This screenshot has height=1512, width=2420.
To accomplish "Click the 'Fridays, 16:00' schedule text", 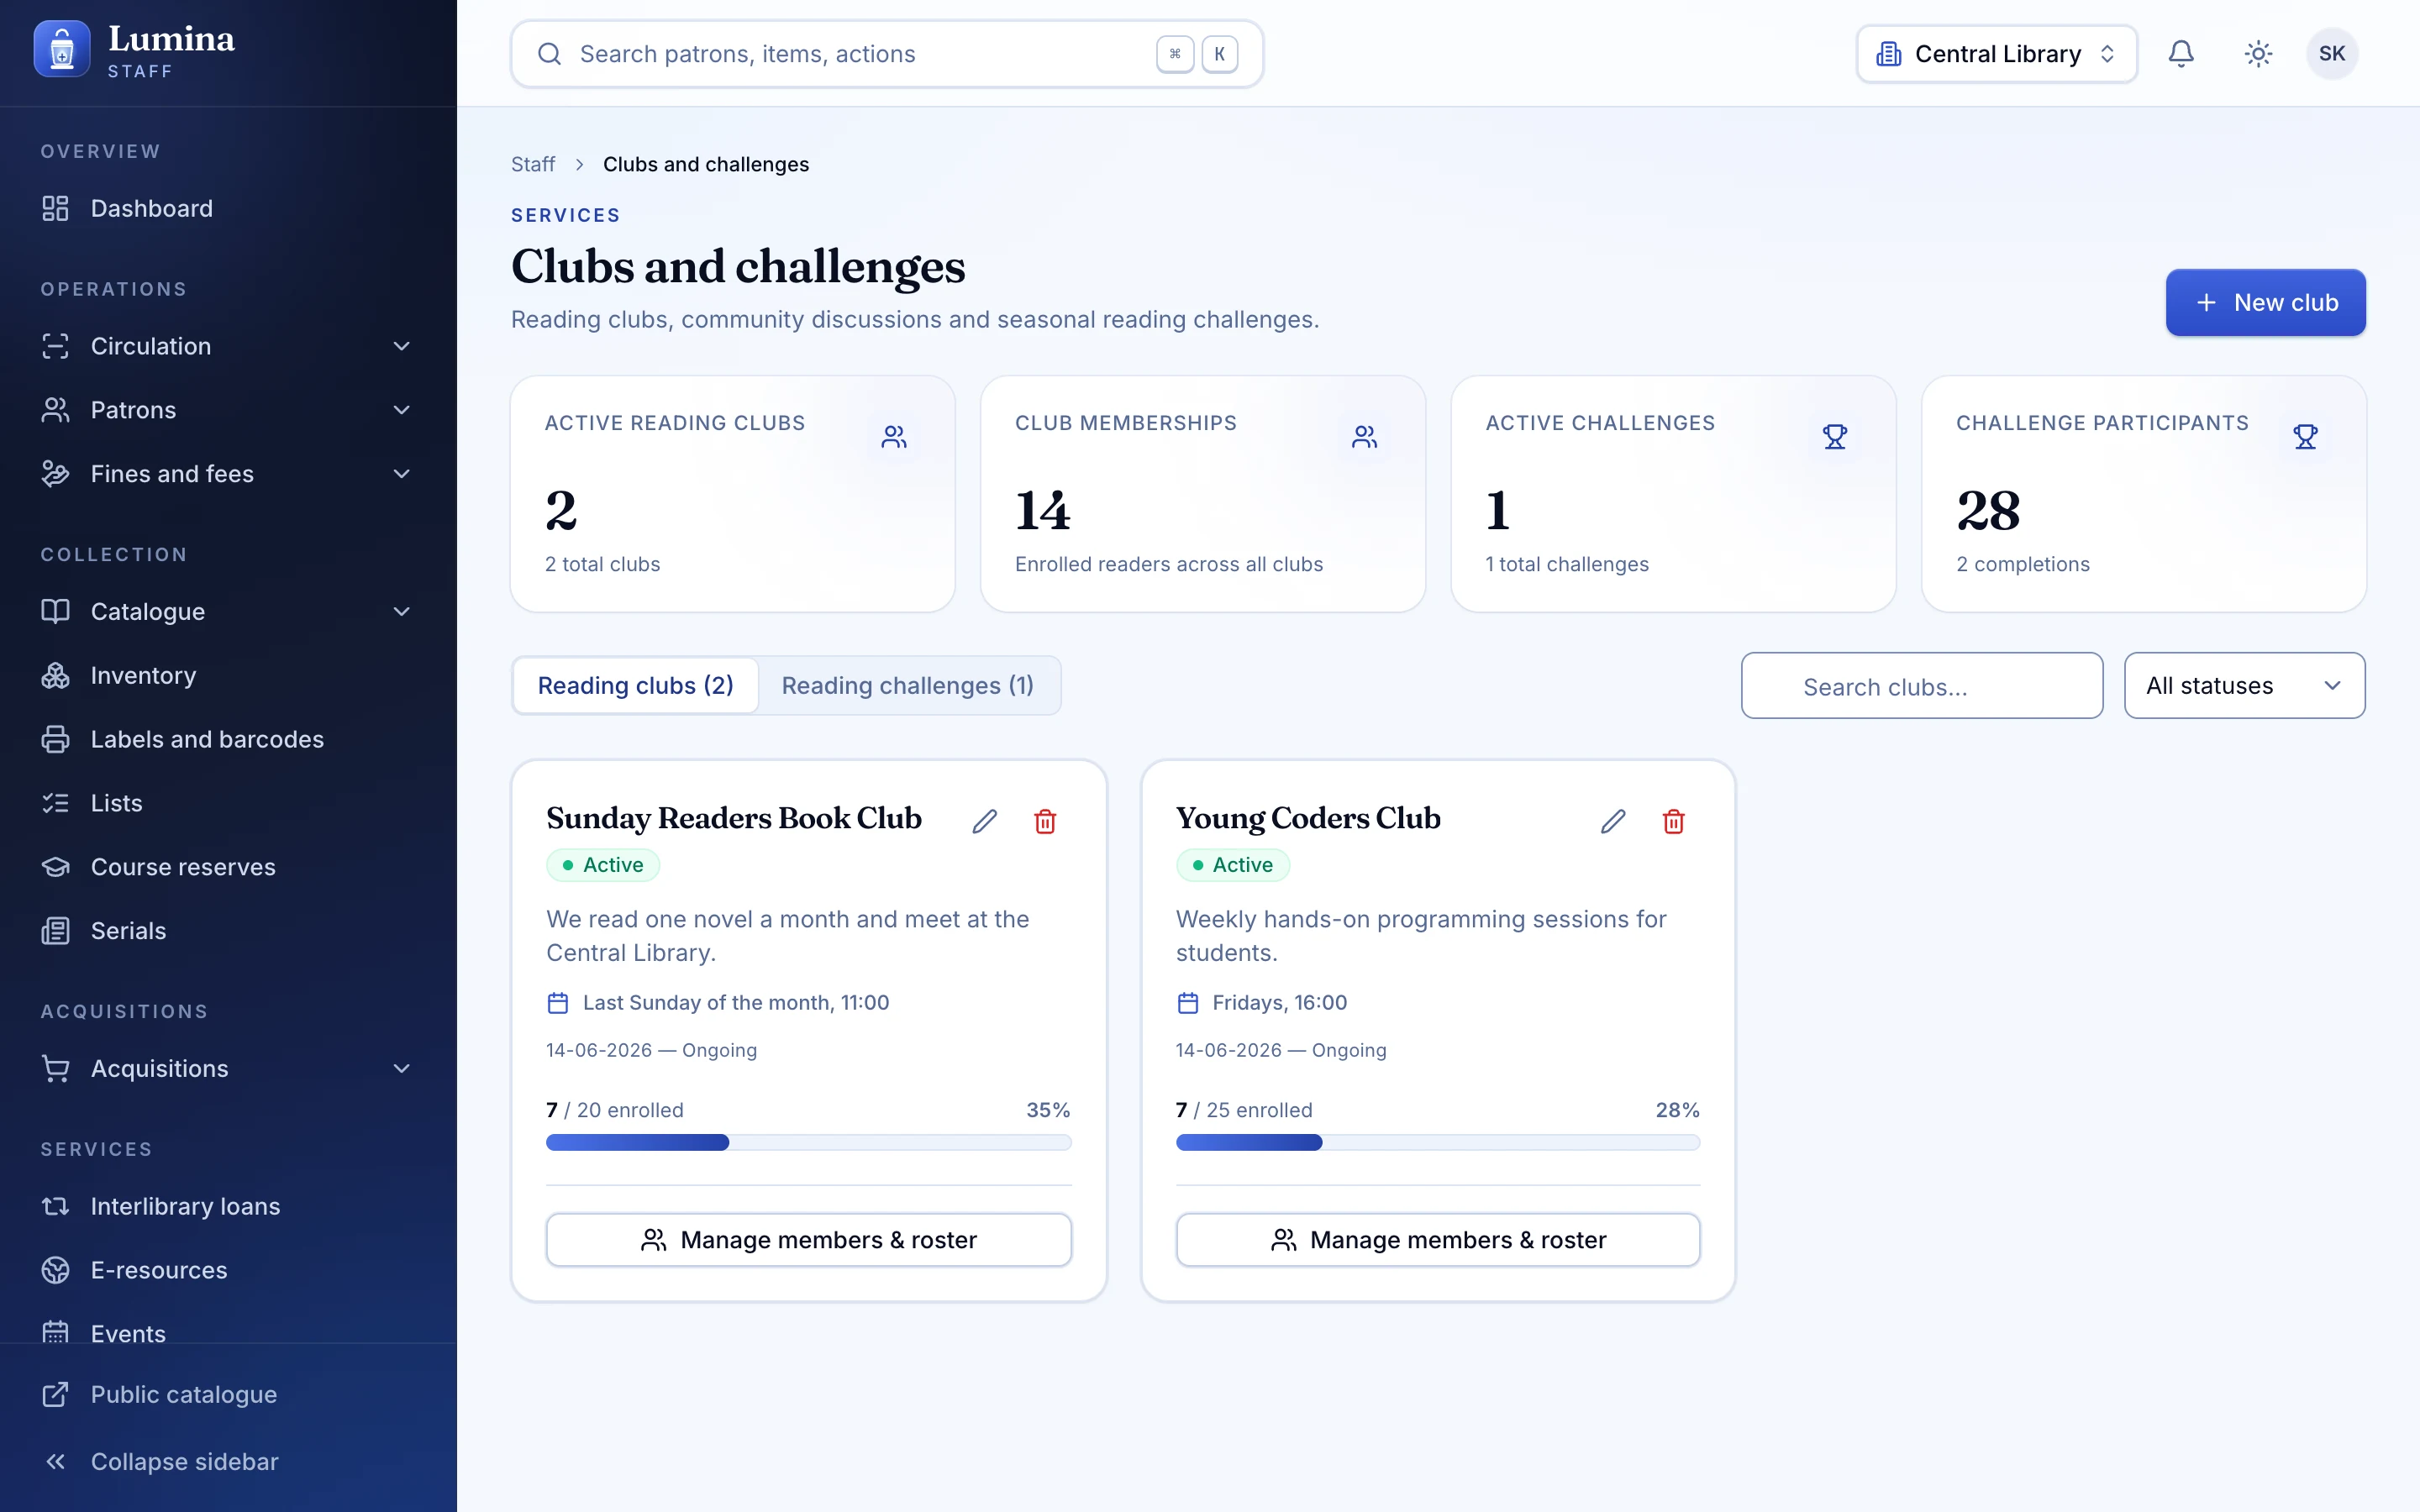I will (x=1279, y=1002).
